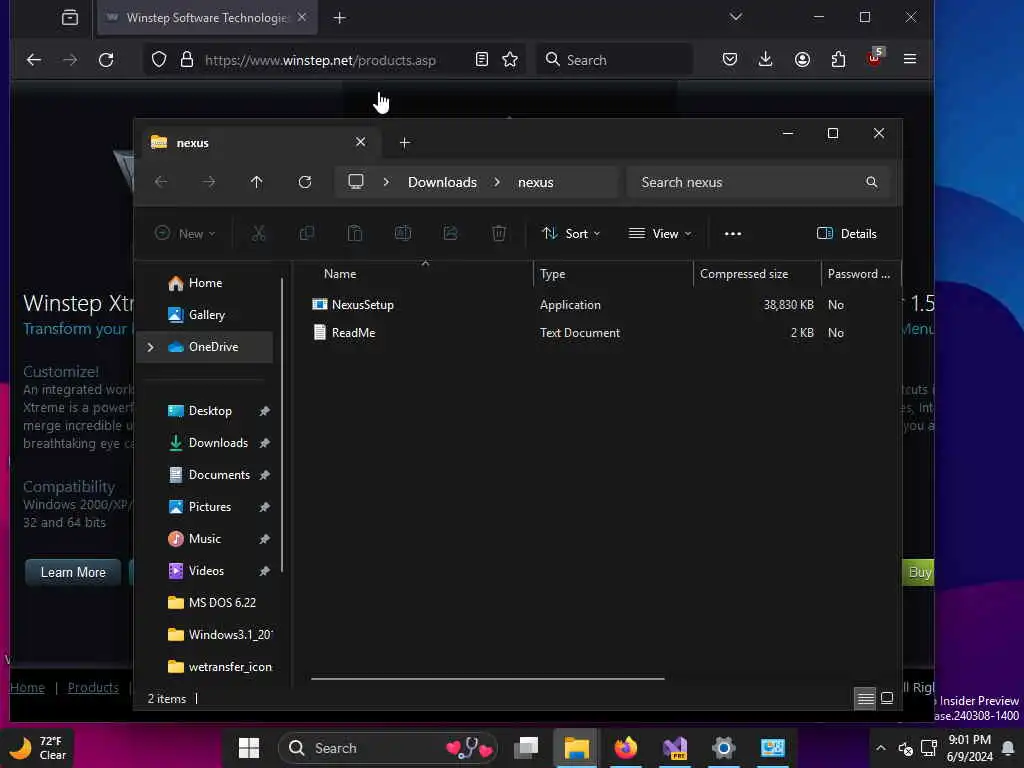
Task: Open Gallery in navigation pane
Action: (x=204, y=315)
